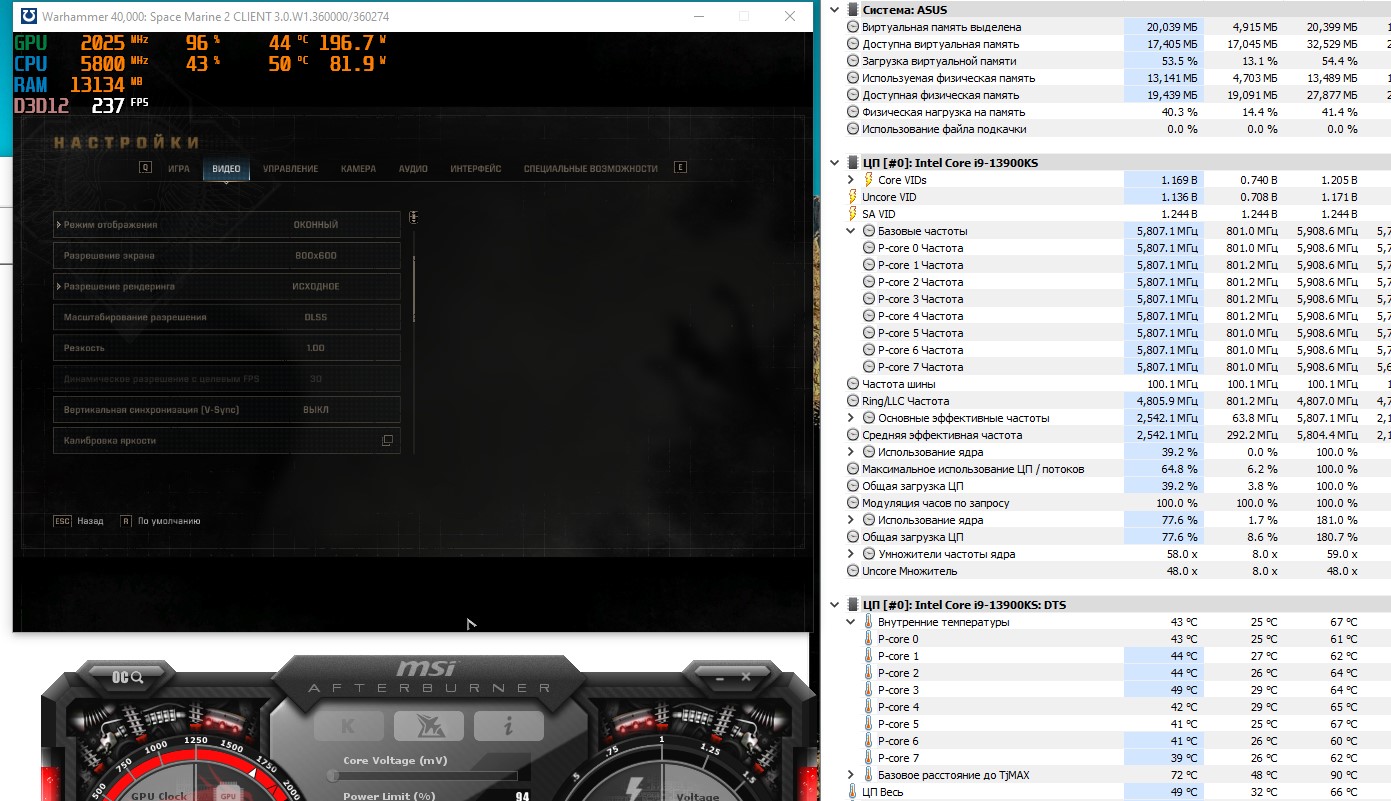Collapse the Базовые частоты tree

pyautogui.click(x=852, y=231)
